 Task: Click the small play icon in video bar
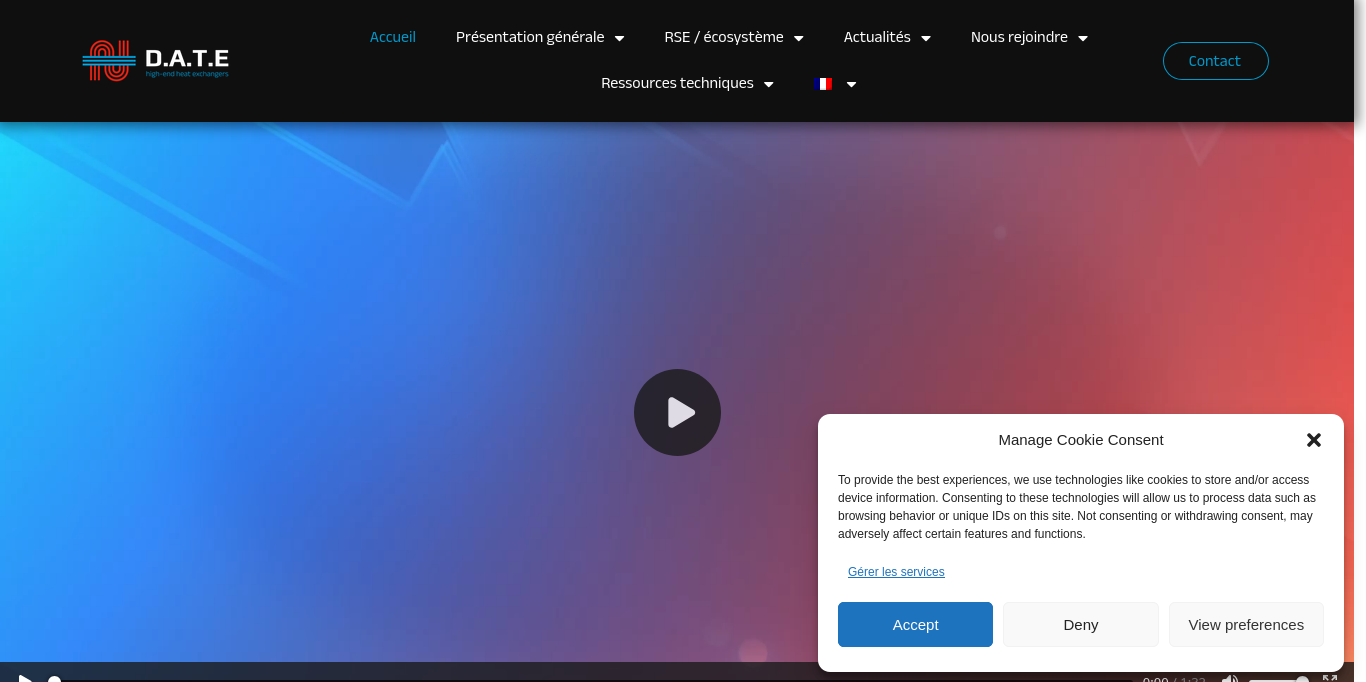(25, 679)
